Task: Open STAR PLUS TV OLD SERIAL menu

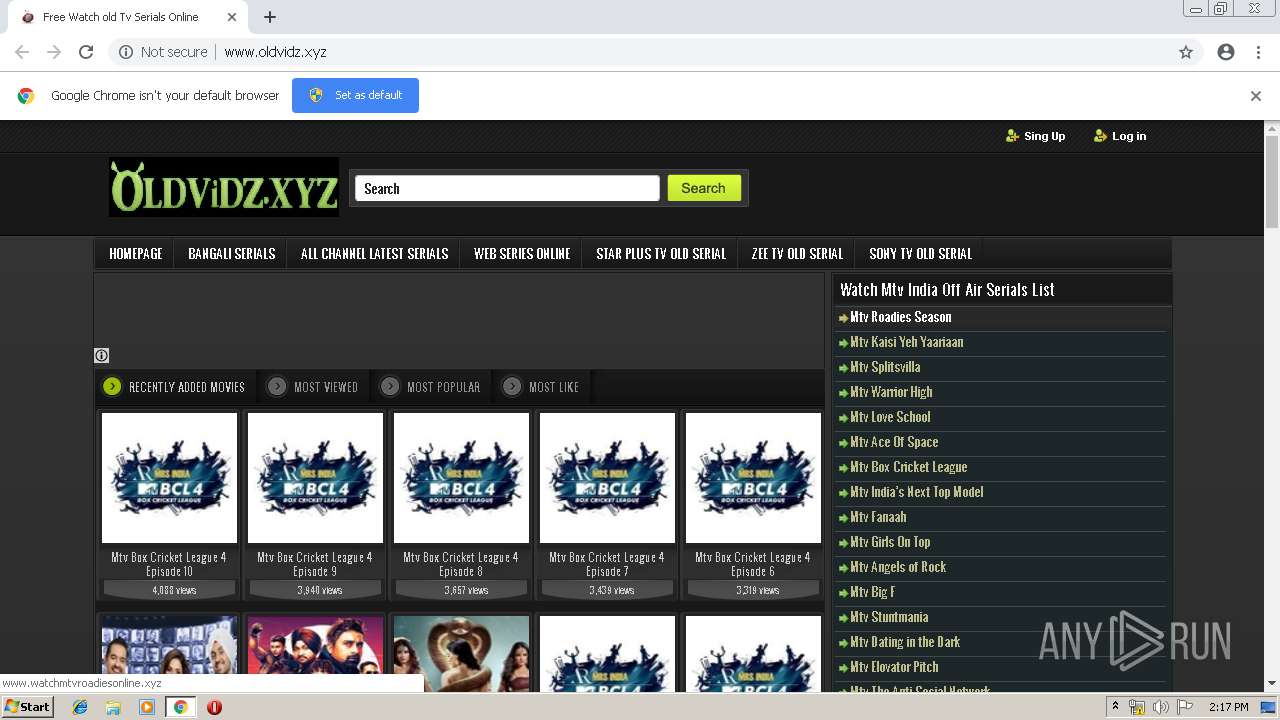Action: pyautogui.click(x=661, y=254)
